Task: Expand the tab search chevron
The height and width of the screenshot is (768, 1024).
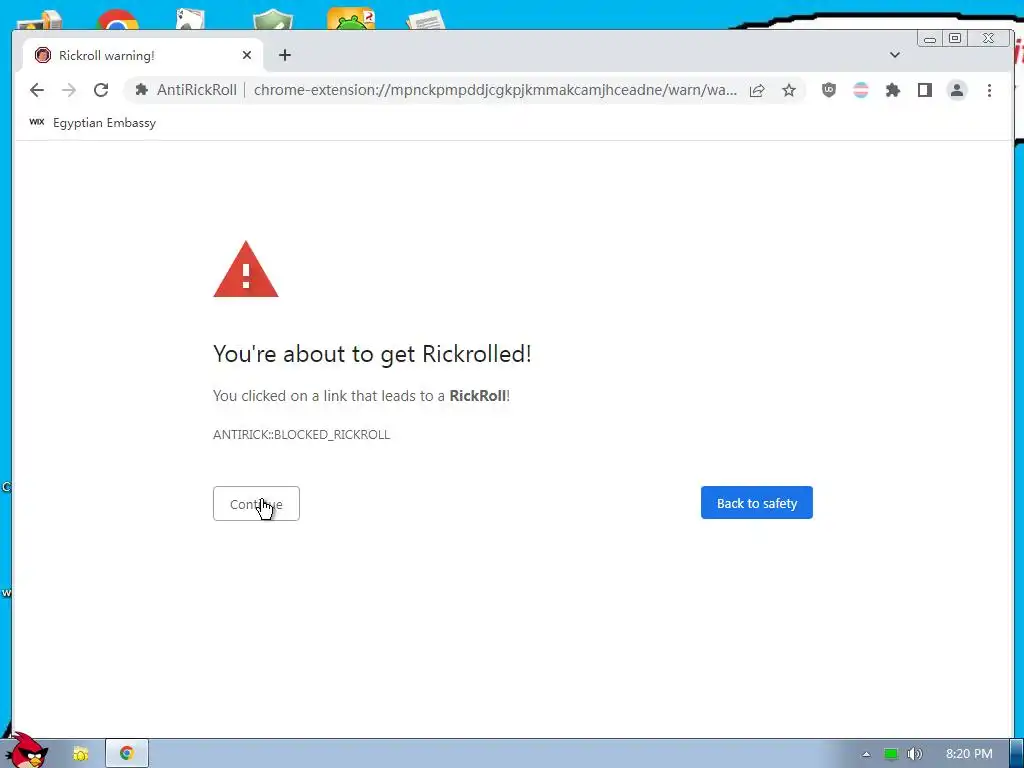Action: 895,55
